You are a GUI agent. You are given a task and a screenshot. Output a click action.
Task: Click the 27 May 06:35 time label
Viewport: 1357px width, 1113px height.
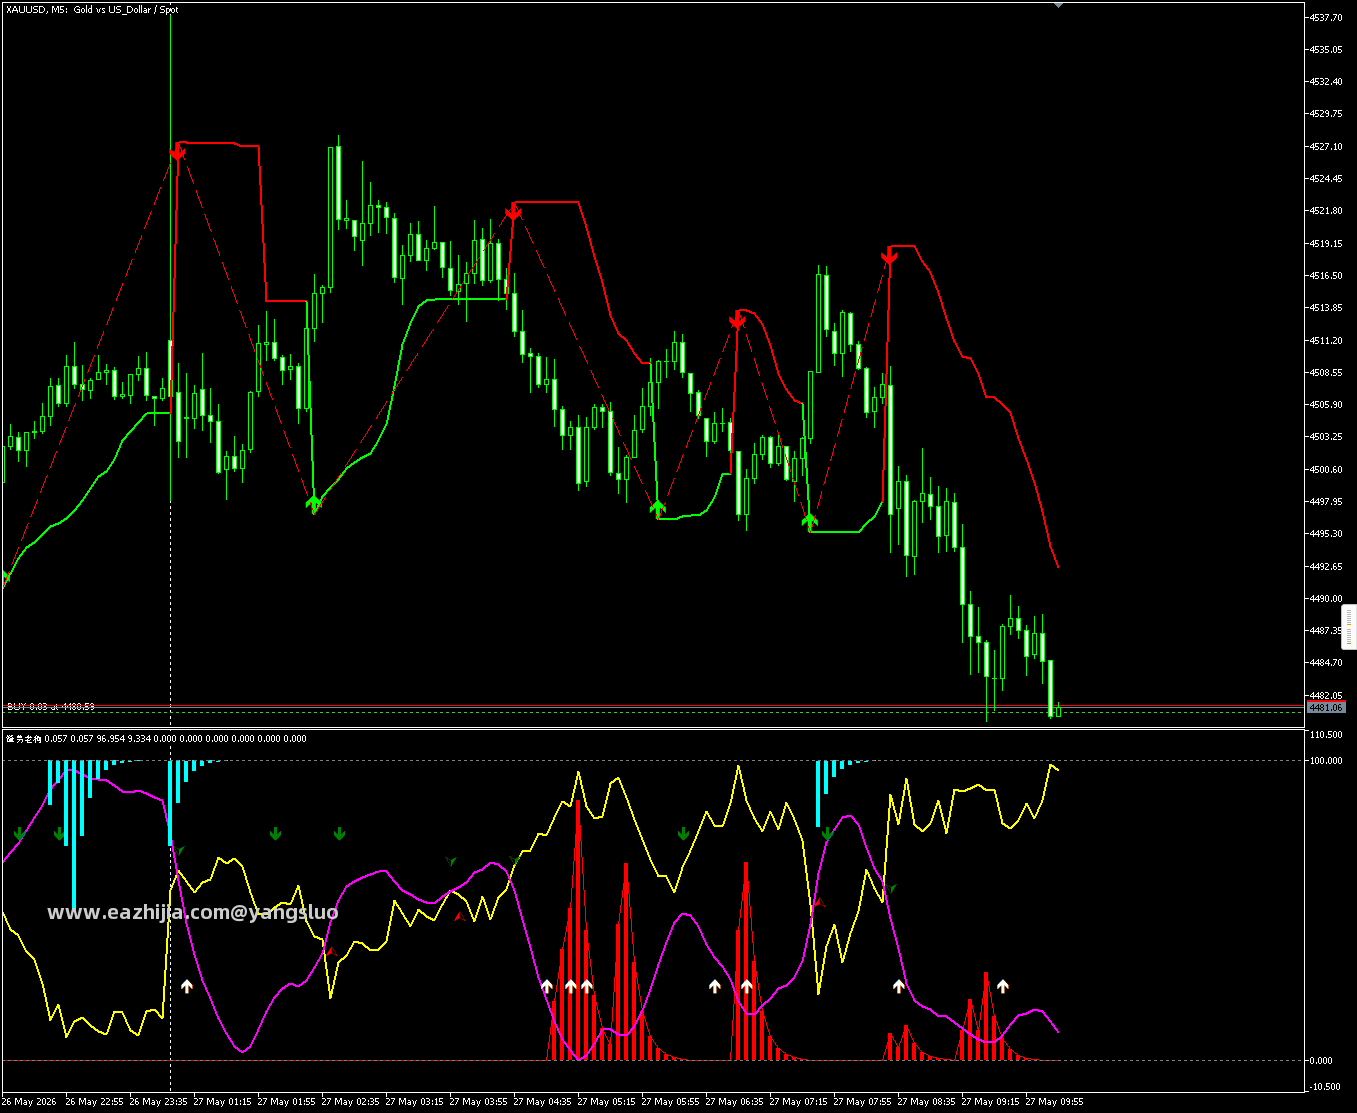734,1102
